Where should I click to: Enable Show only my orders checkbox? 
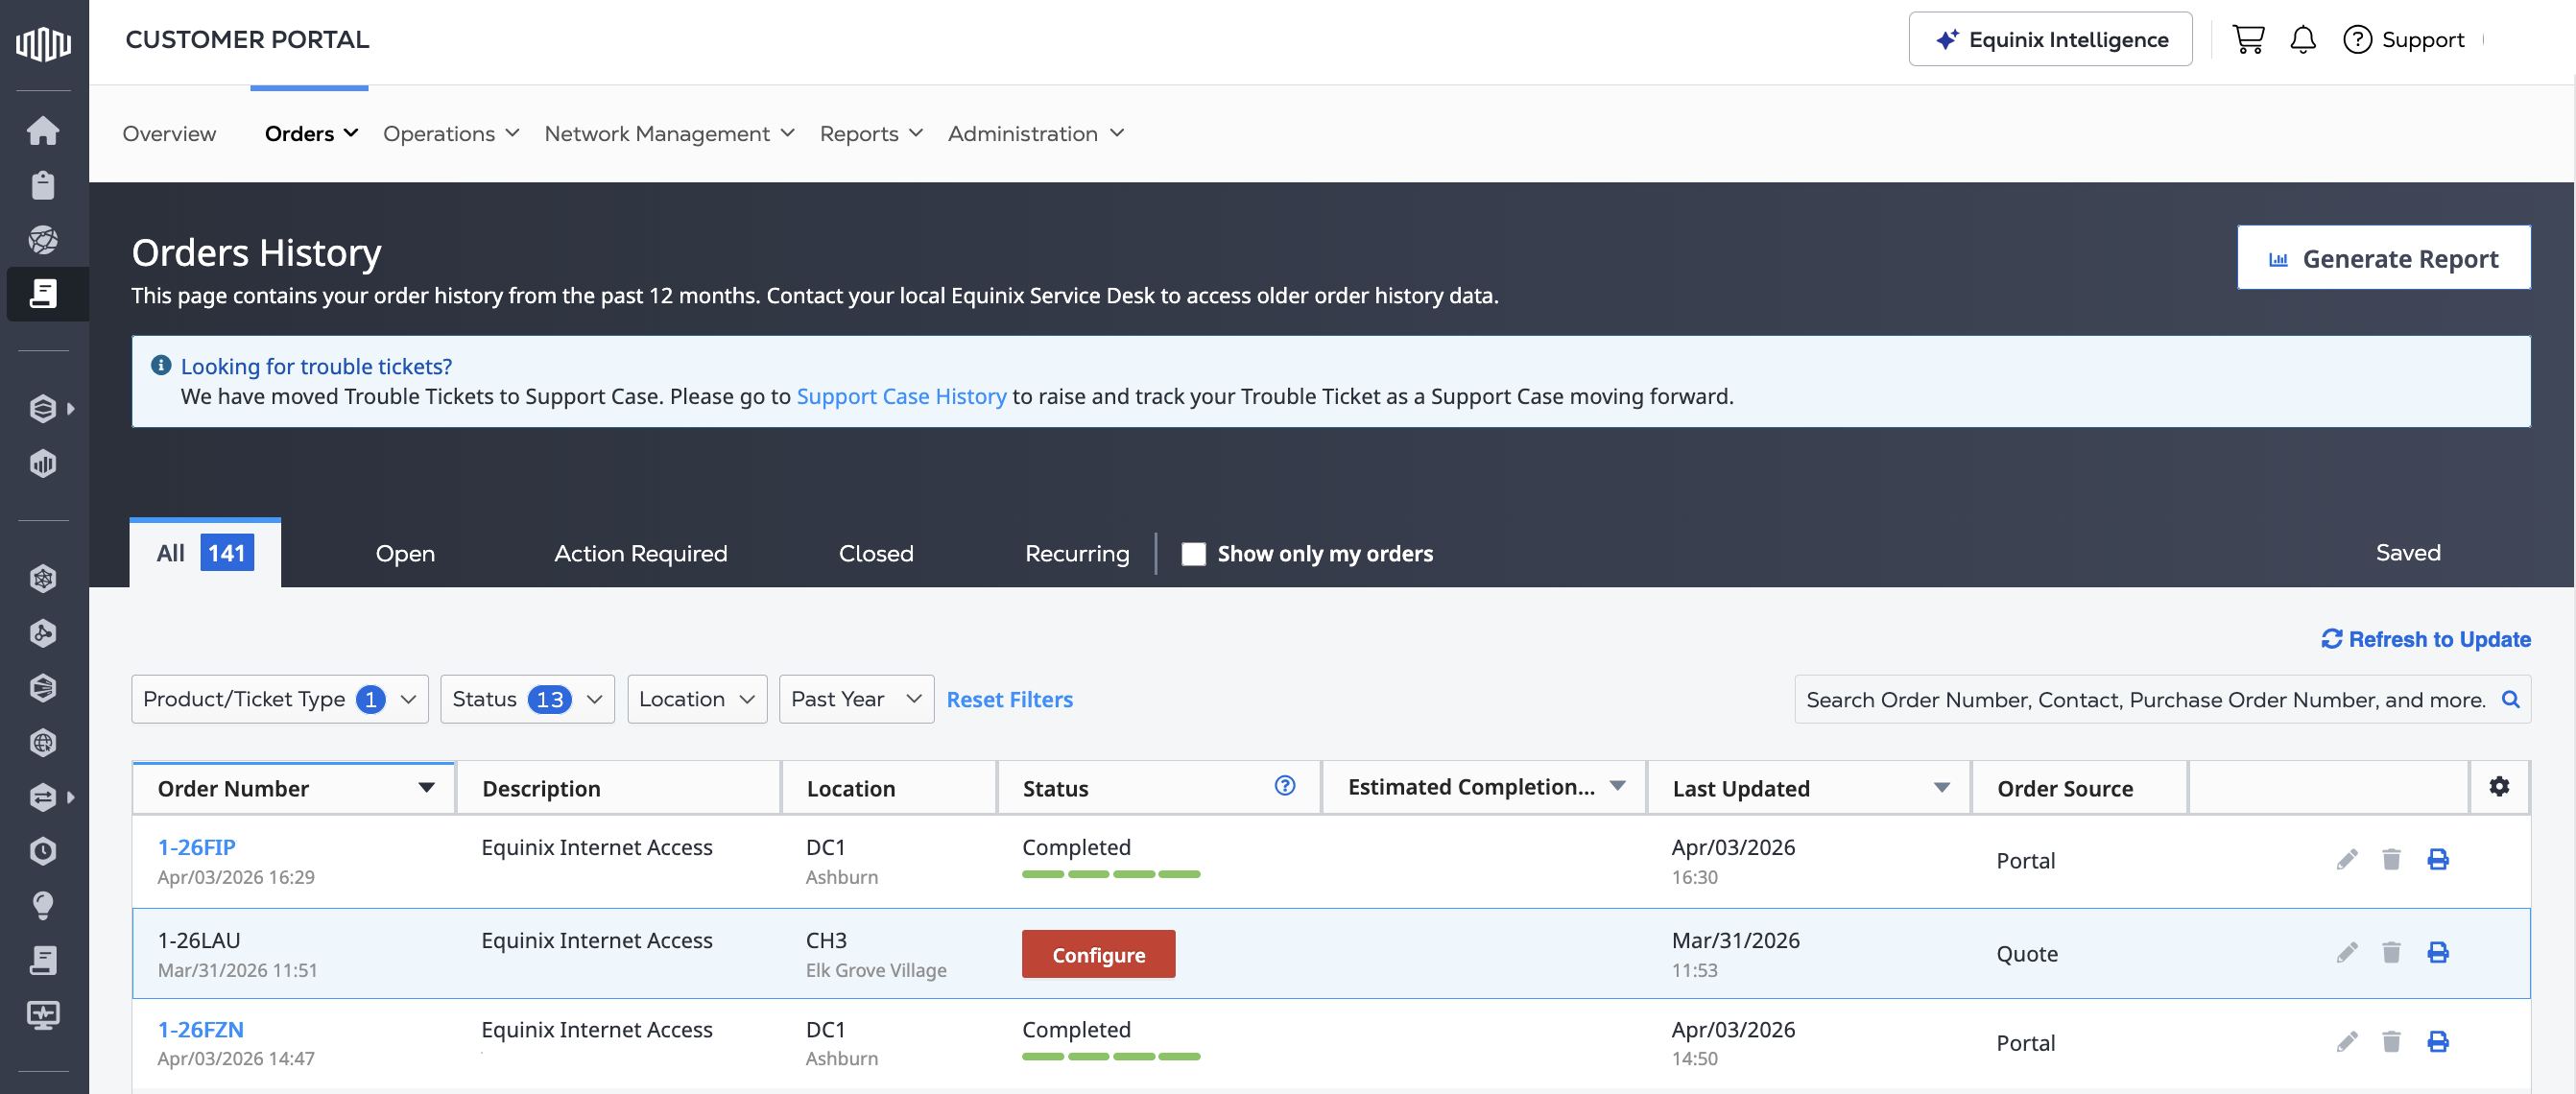coord(1193,554)
